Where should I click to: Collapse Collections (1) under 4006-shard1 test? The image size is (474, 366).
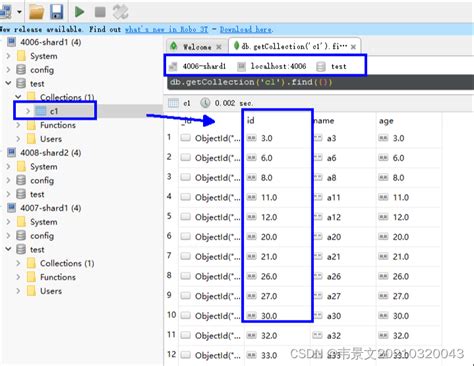18,97
